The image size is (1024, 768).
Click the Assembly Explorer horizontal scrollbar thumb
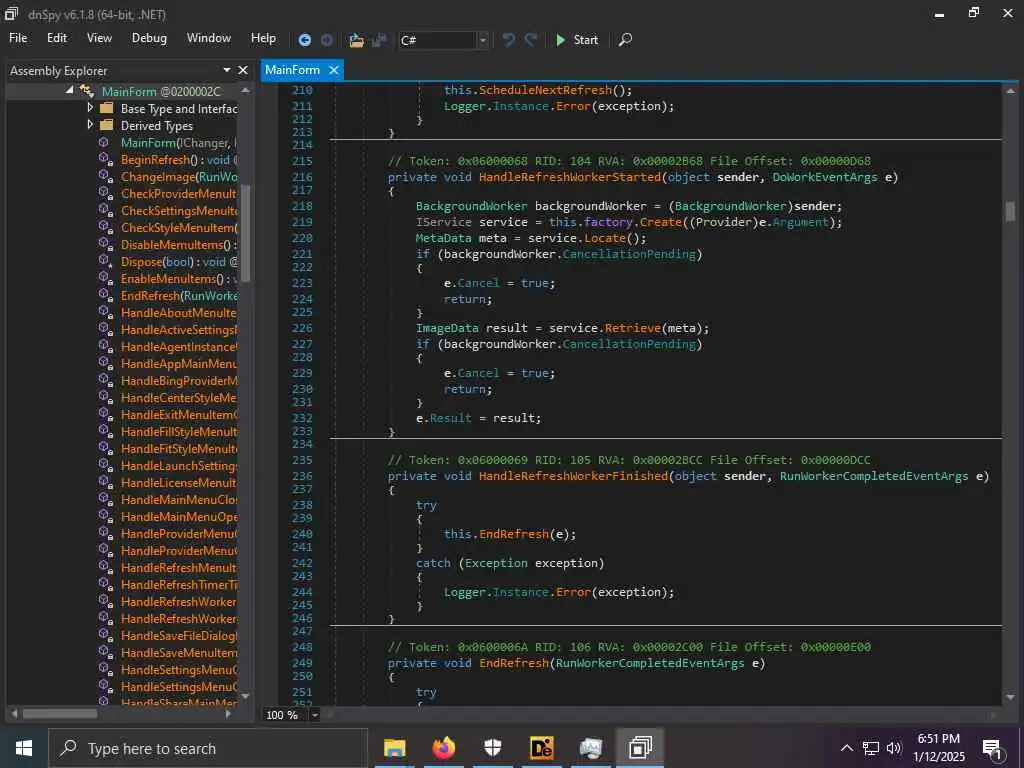(x=59, y=714)
